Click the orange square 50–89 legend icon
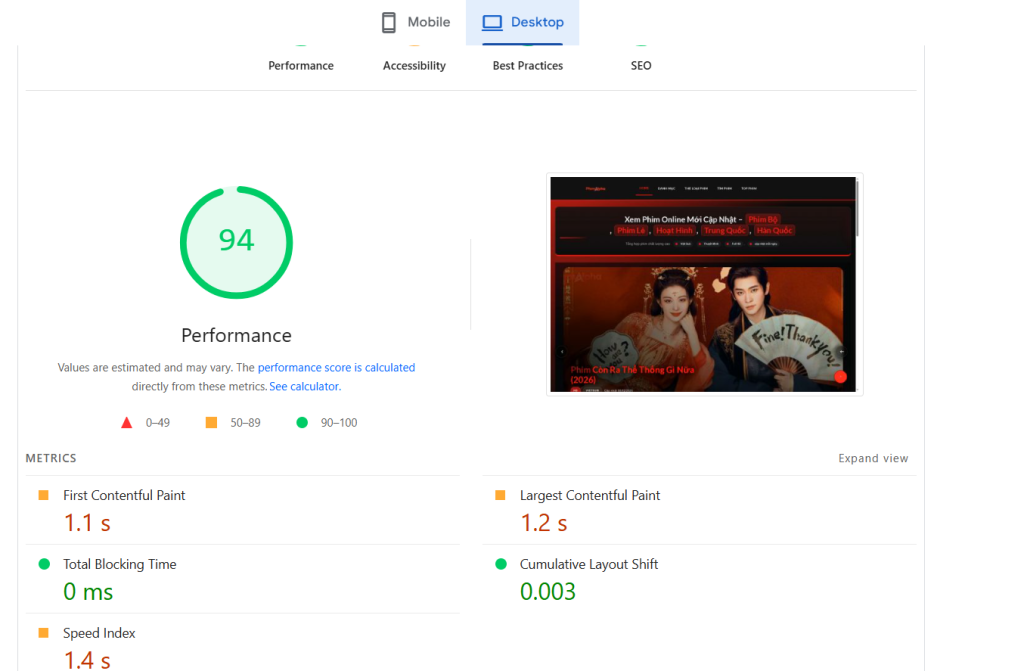1024x671 pixels. [211, 423]
